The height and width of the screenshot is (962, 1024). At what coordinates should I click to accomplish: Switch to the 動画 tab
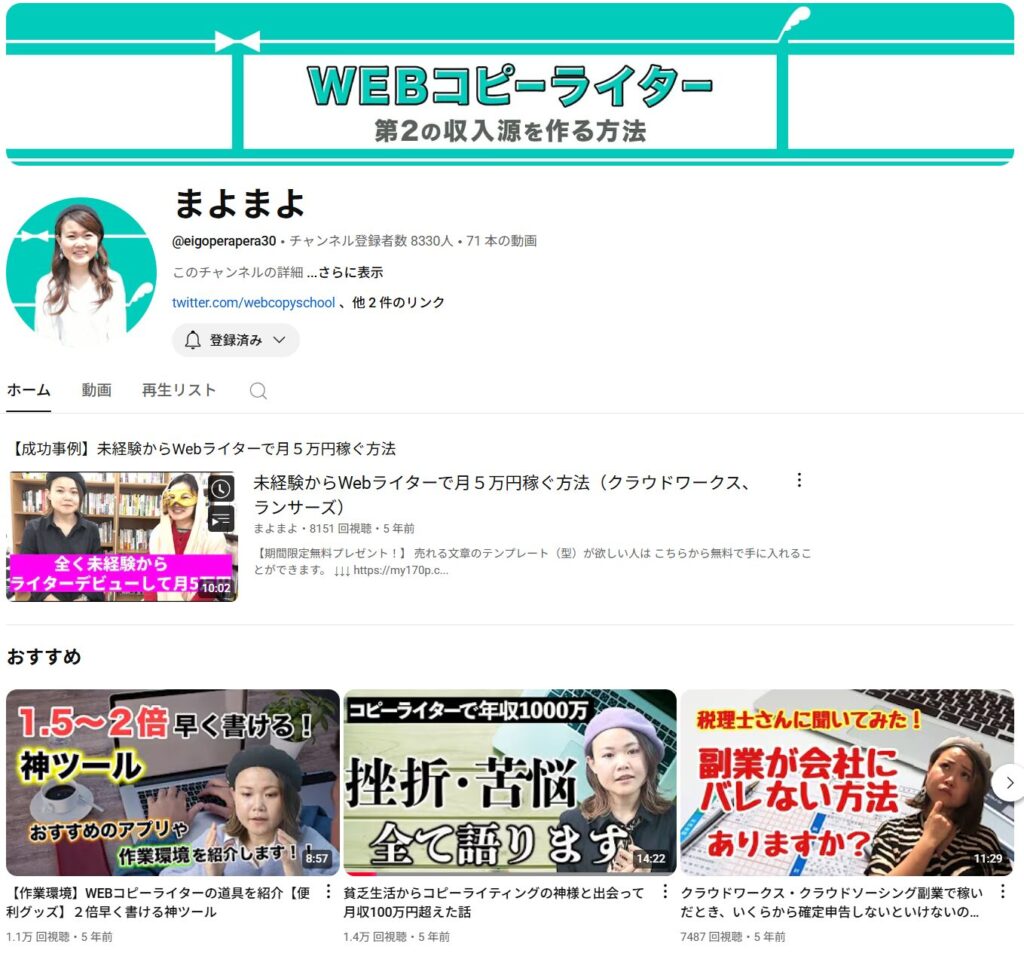pyautogui.click(x=96, y=391)
